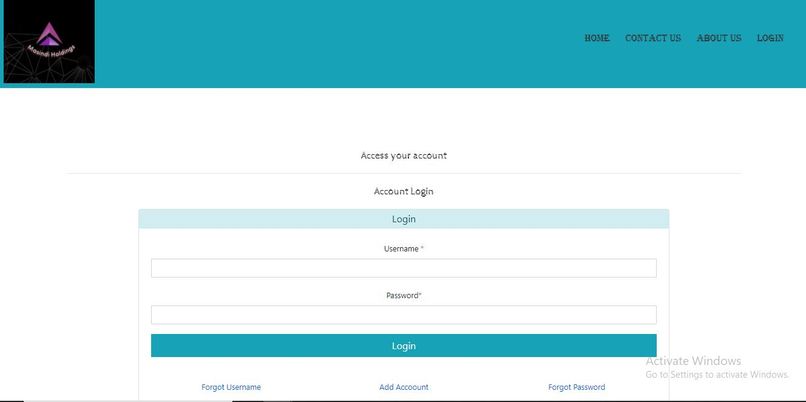Focus the Password input field
Screen dimensions: 806x402
click(x=404, y=315)
